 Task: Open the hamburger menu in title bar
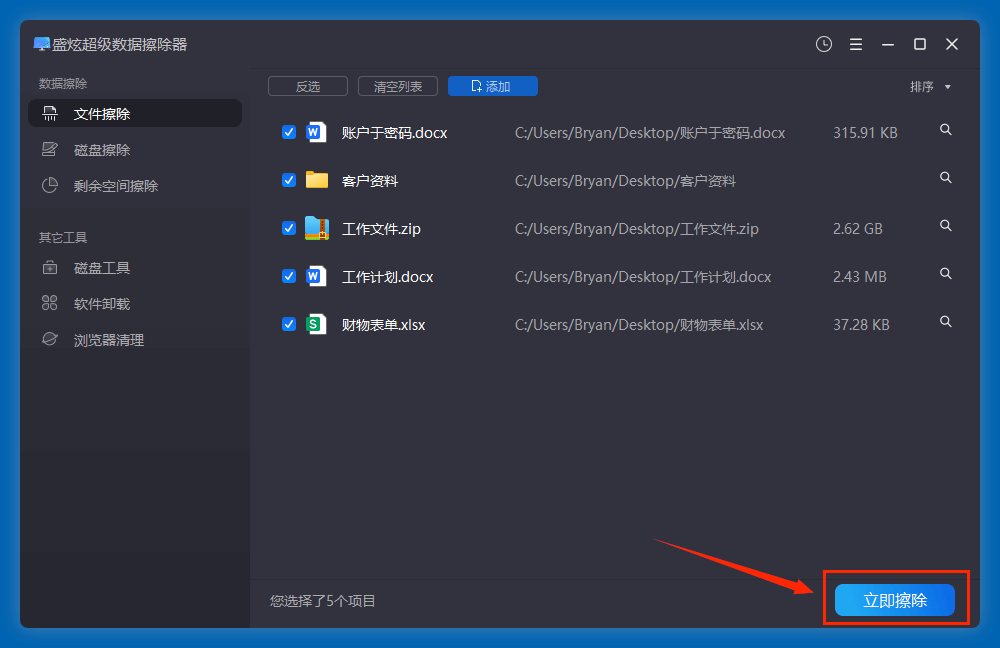coord(856,44)
